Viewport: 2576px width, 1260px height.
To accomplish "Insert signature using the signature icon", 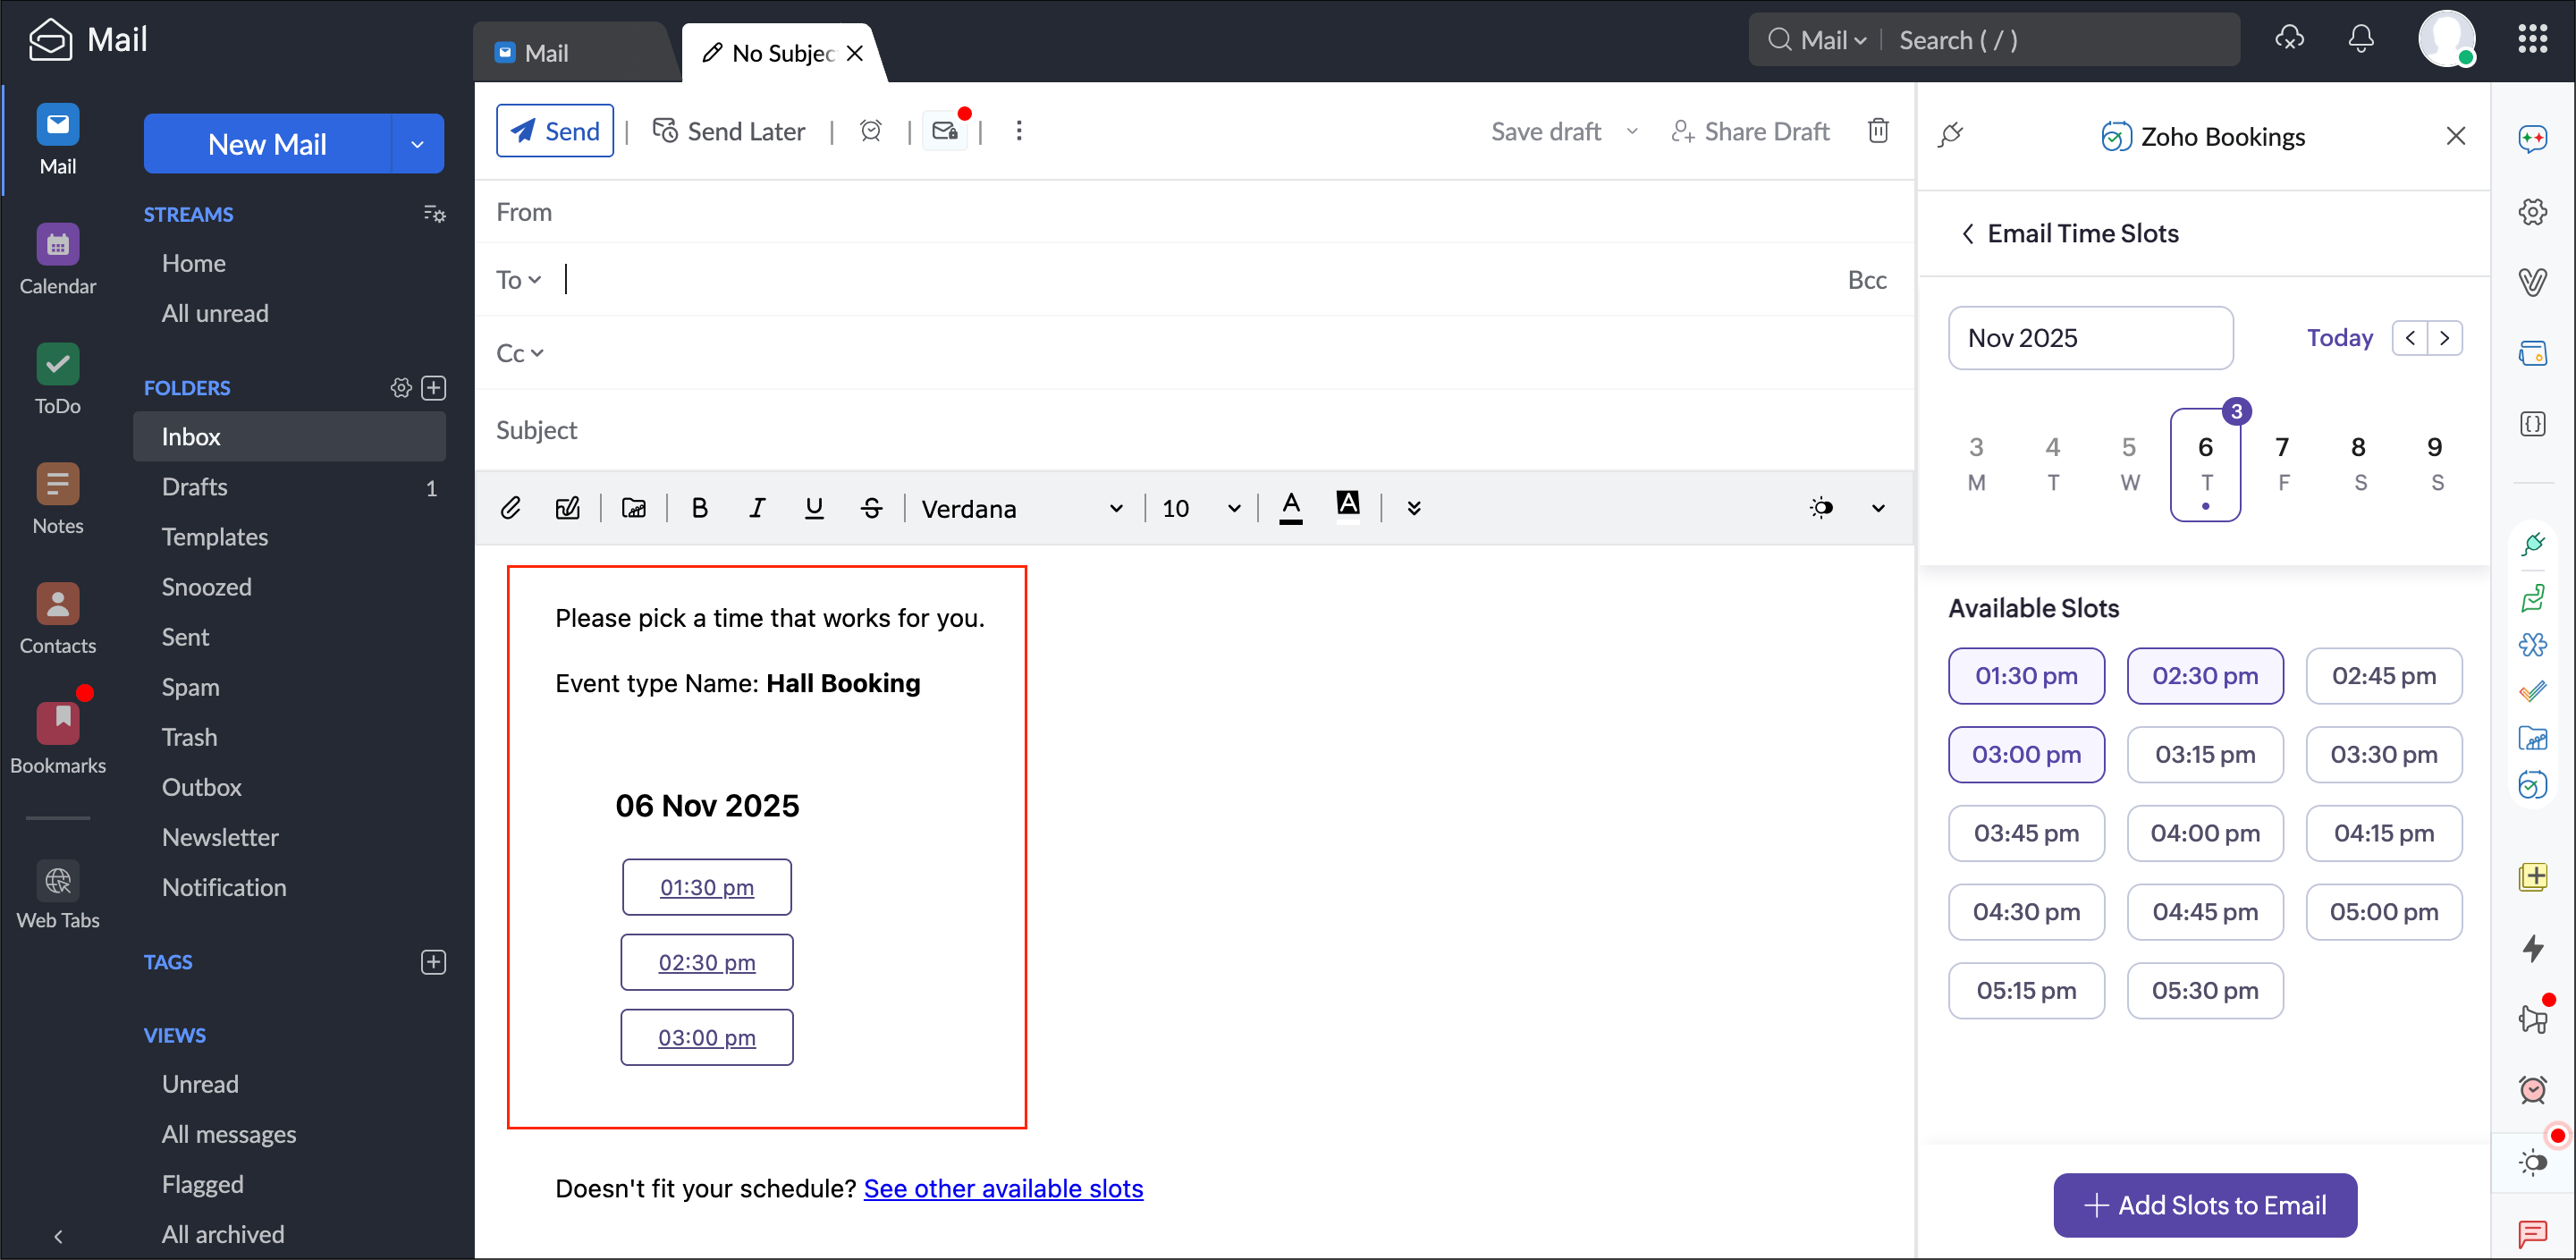I will 567,508.
